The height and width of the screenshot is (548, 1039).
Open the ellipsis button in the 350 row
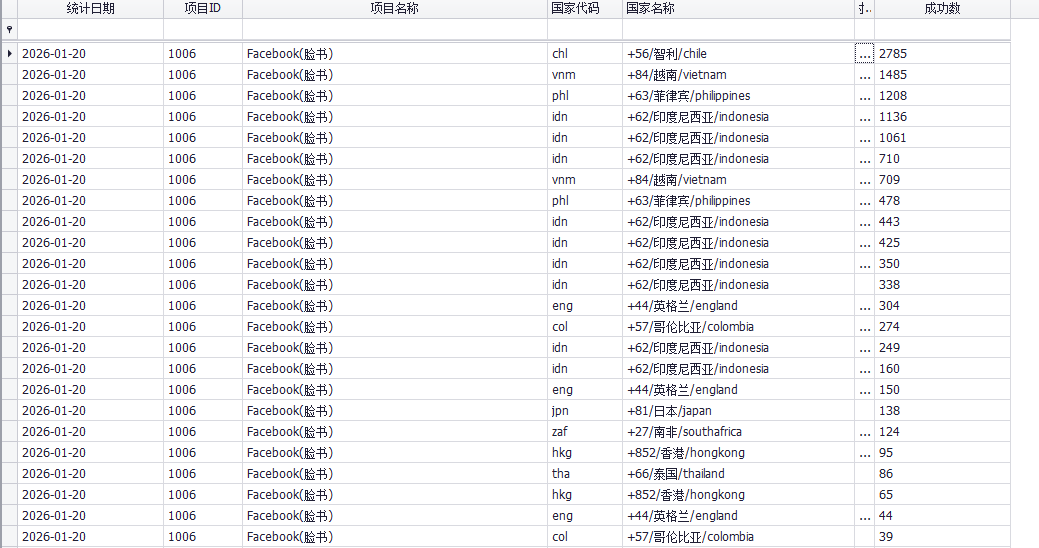(865, 264)
